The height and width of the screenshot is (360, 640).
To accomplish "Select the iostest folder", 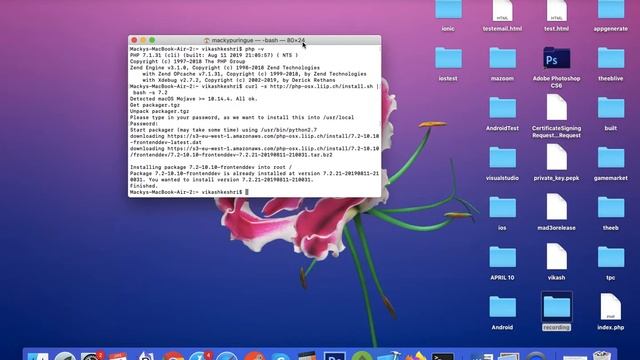I will coord(448,58).
